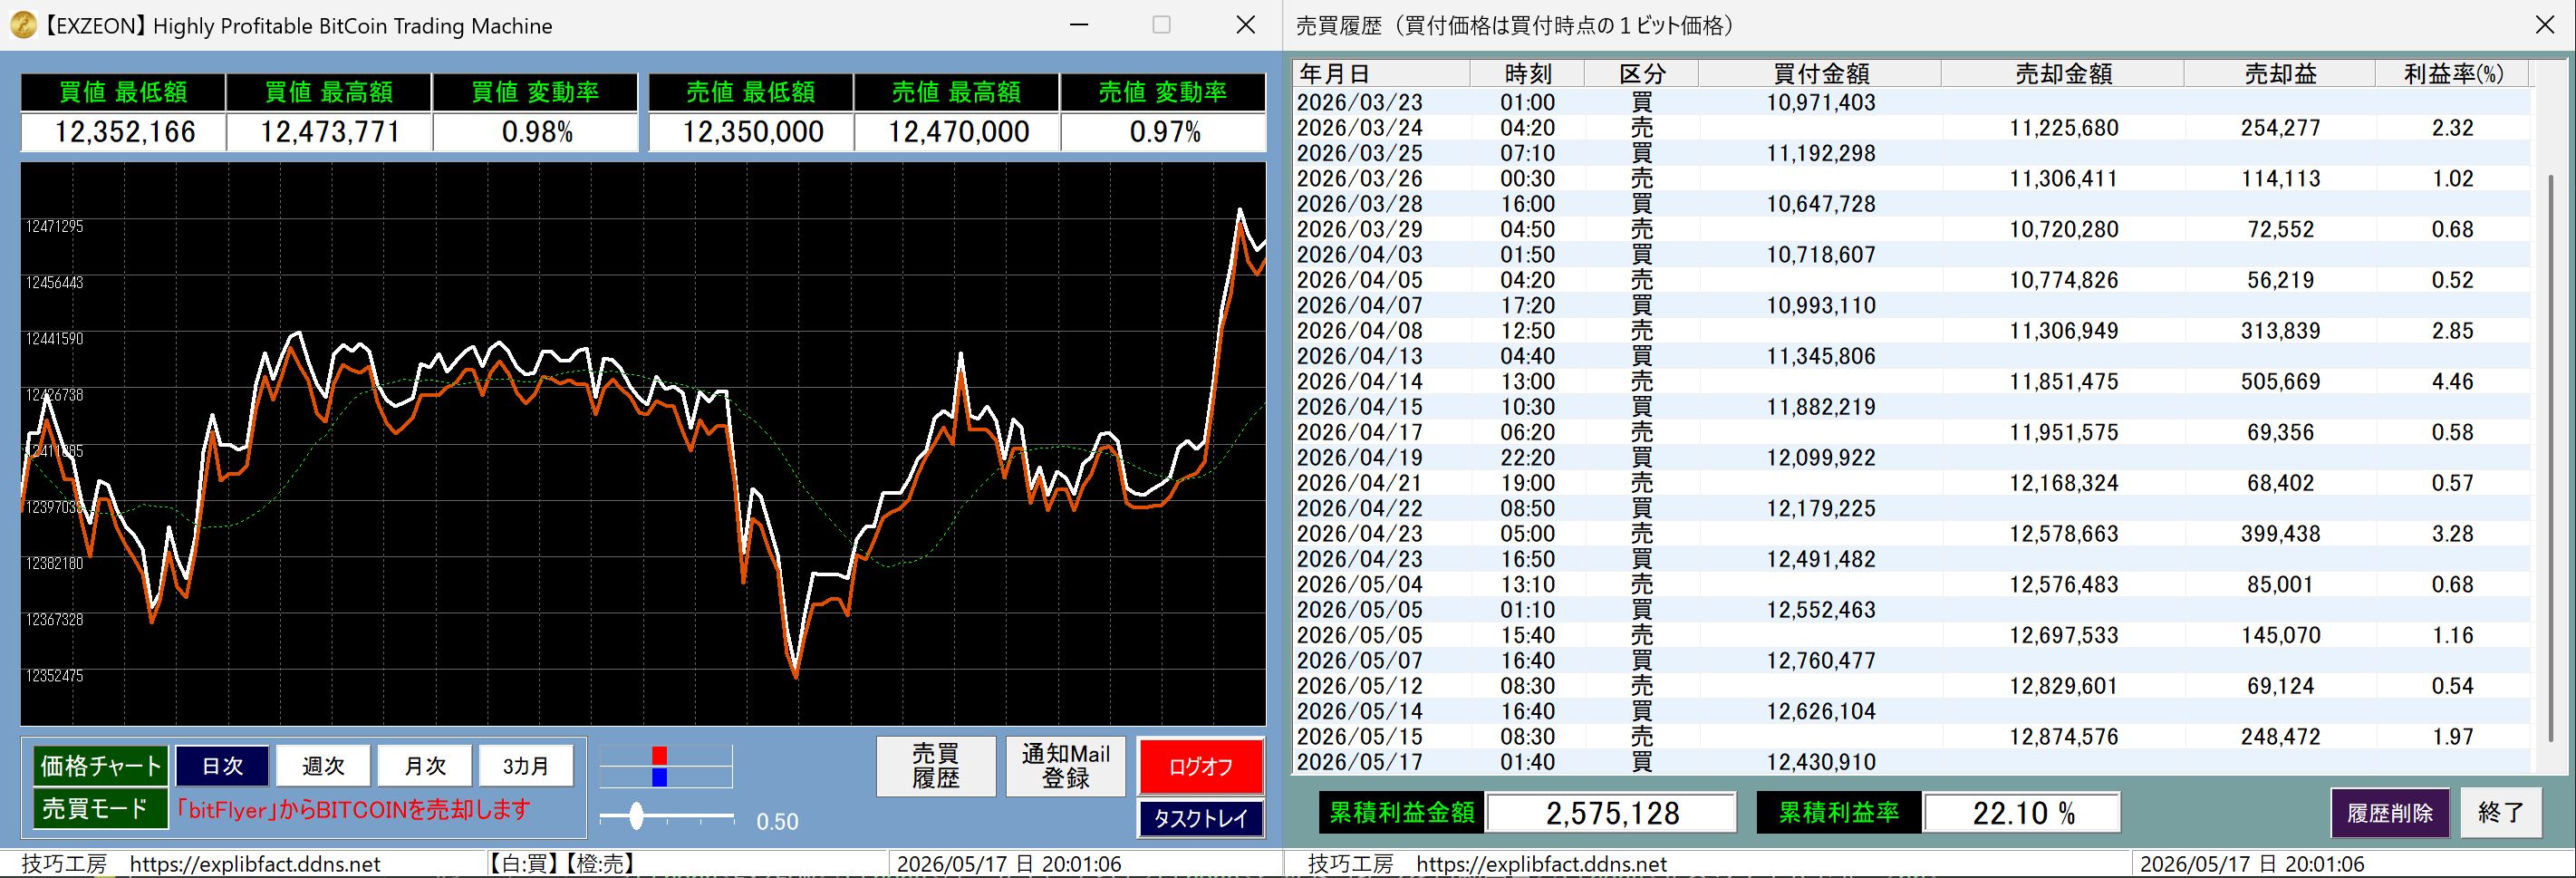Viewport: 2576px width, 878px height.
Task: Select the 2026/04/08 row
Action: tap(1912, 331)
